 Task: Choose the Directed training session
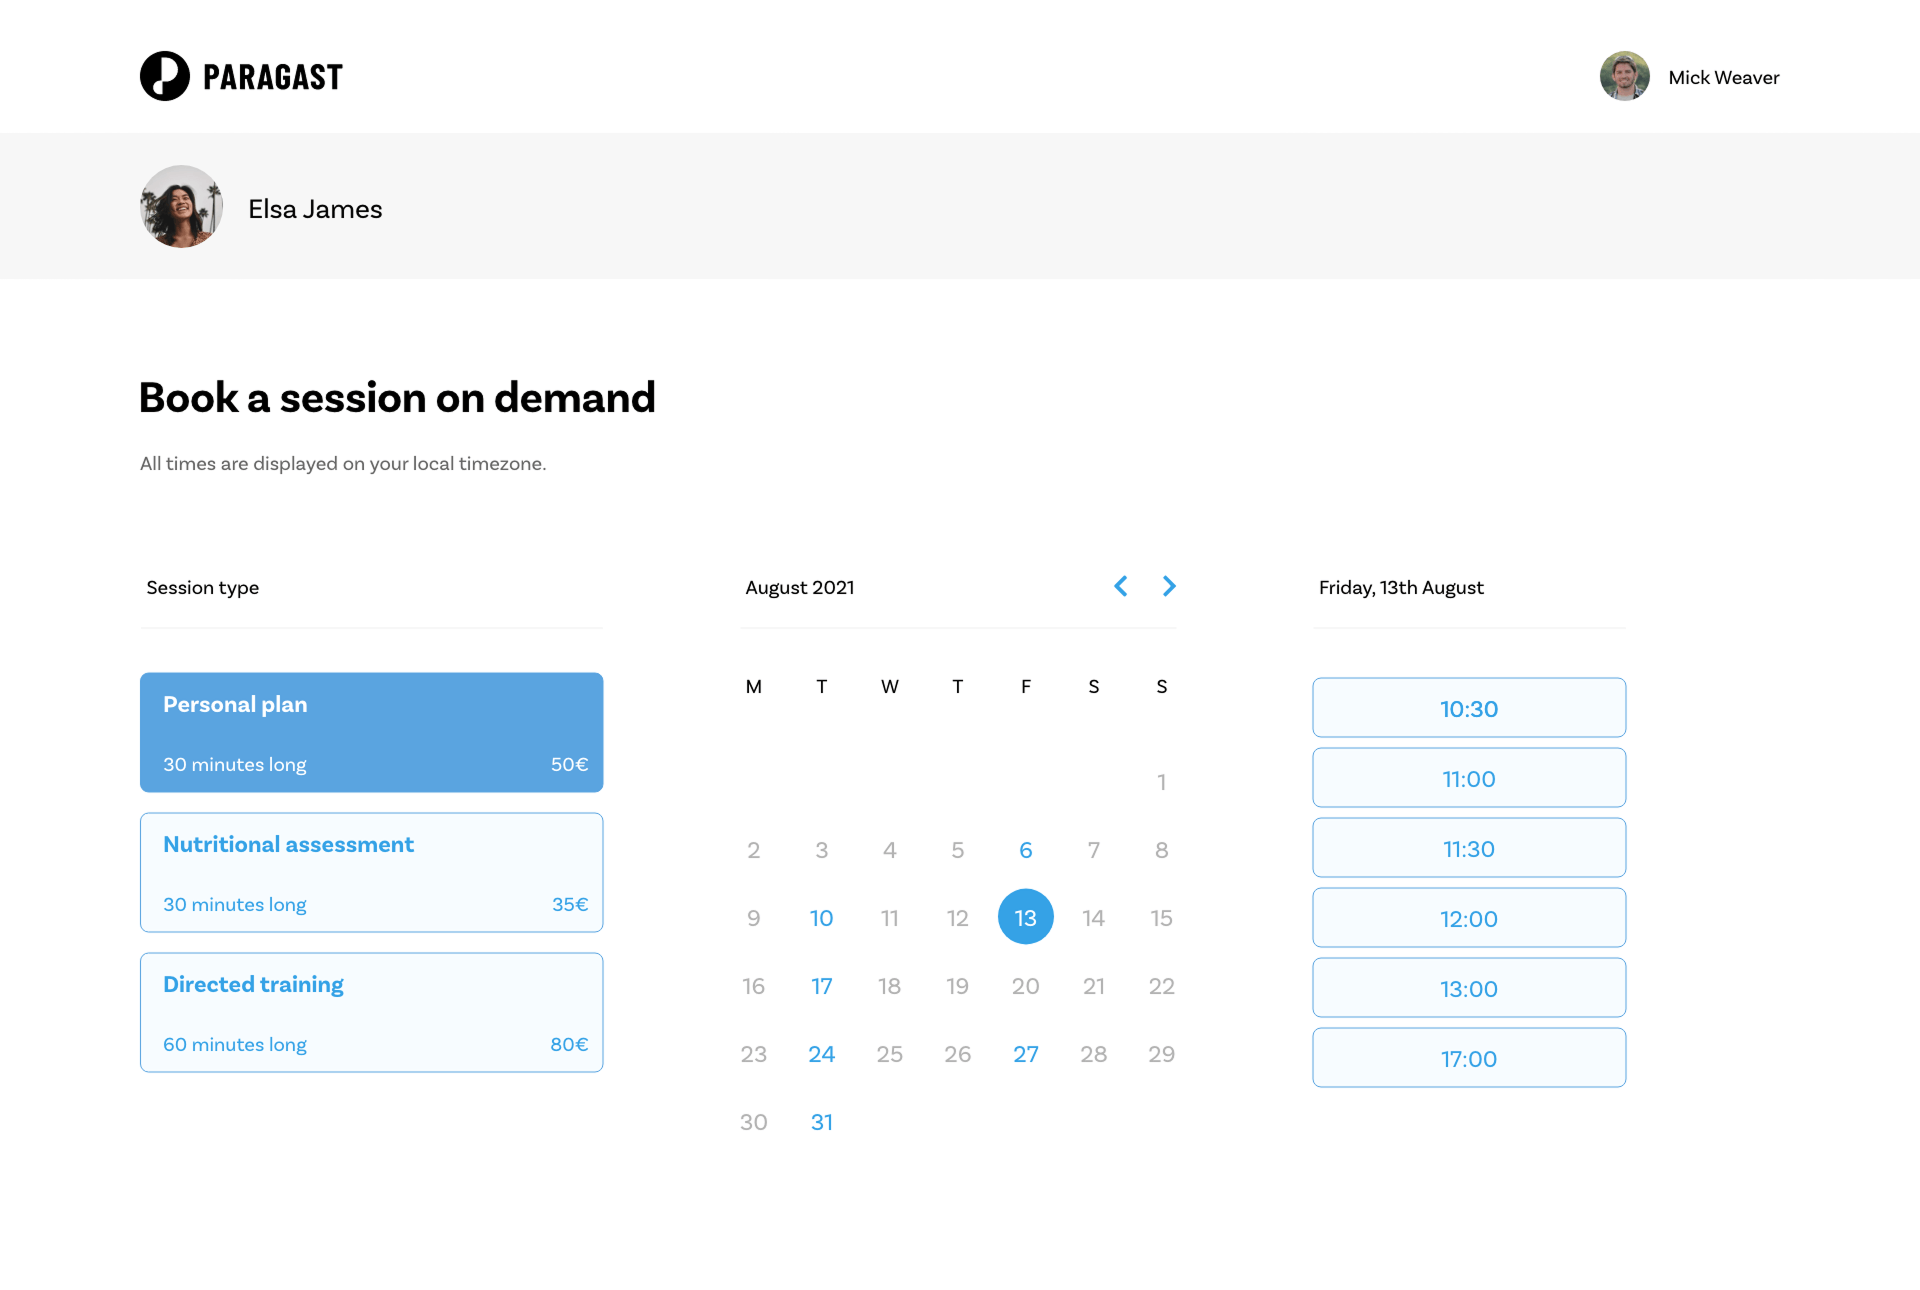click(x=371, y=1011)
